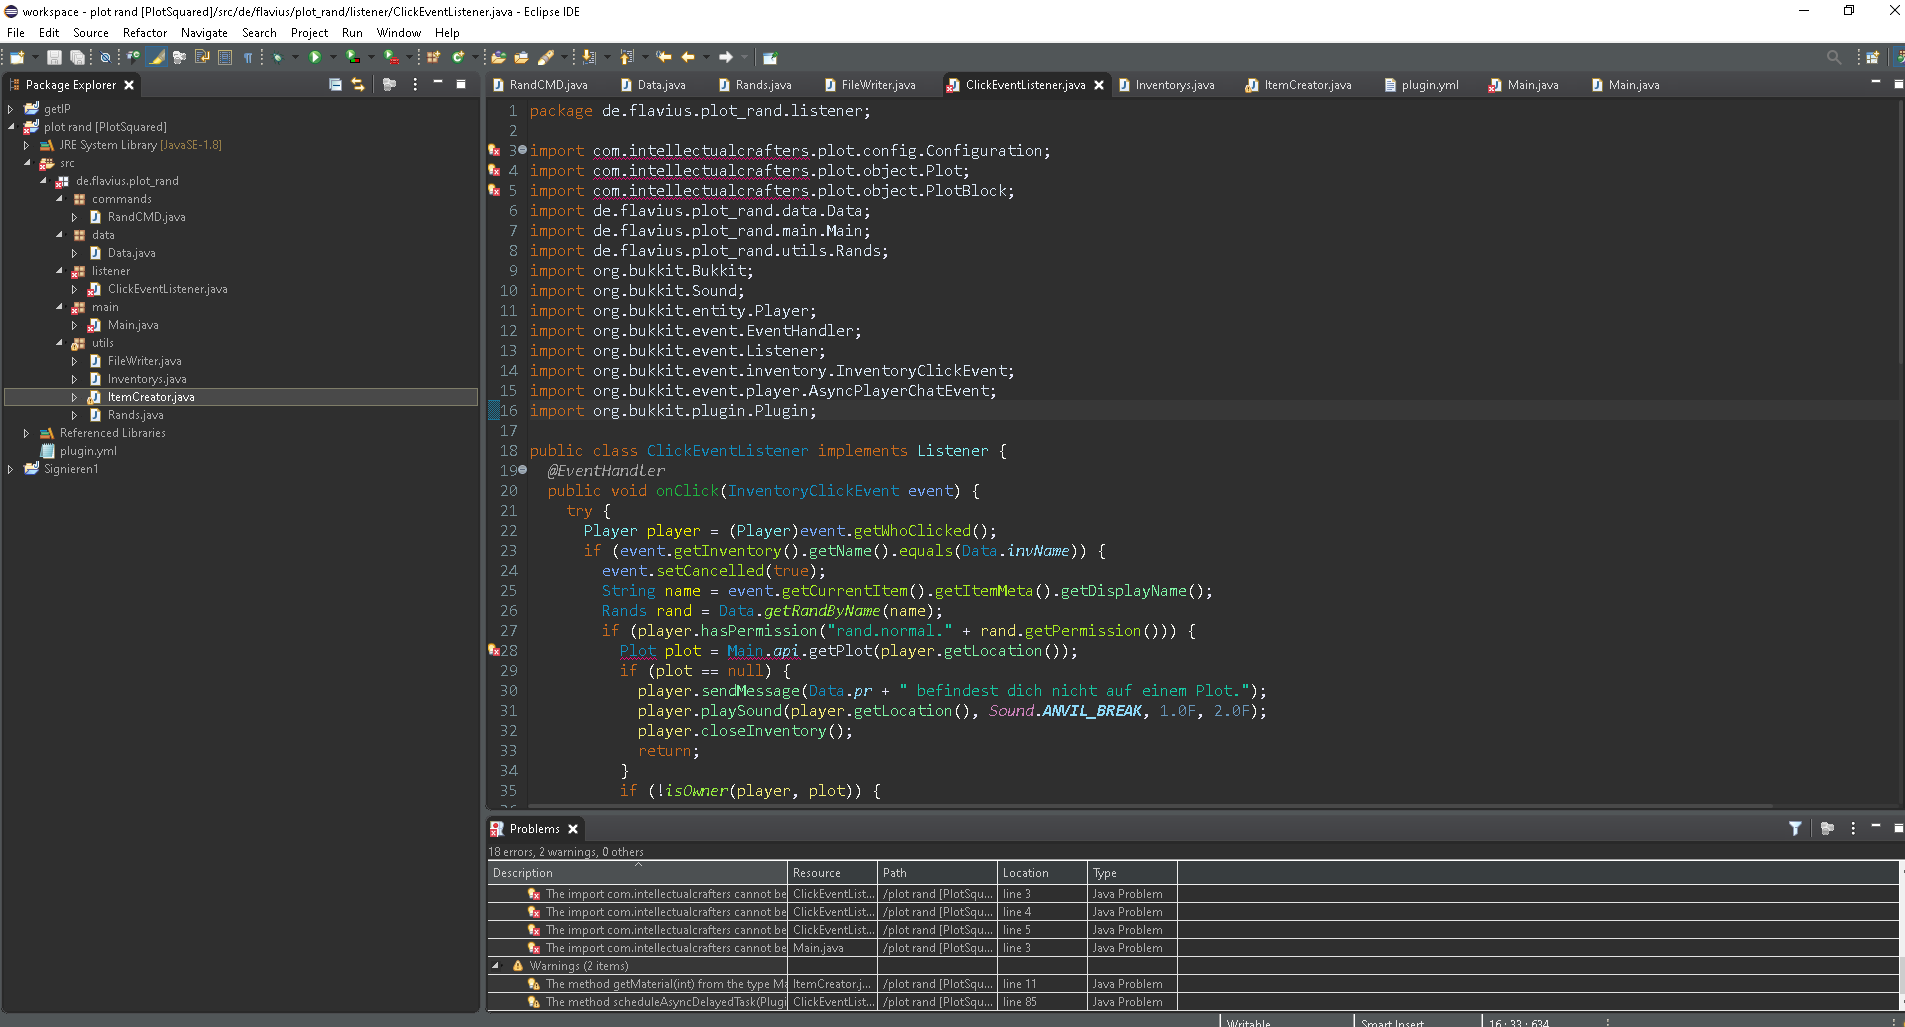This screenshot has height=1027, width=1905.
Task: Open the Debug dropdown arrow
Action: [x=295, y=57]
